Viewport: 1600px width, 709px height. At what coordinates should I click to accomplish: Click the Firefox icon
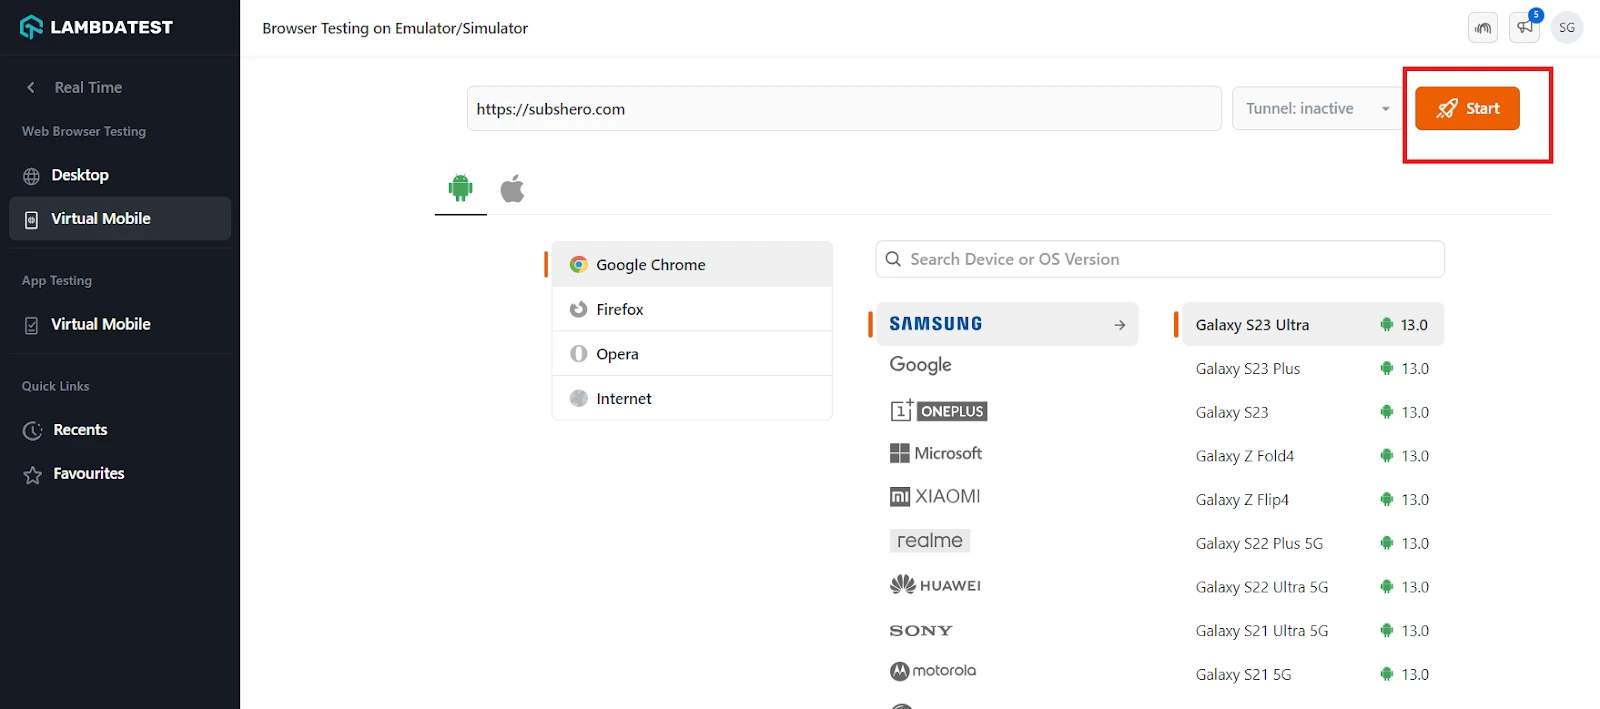tap(578, 309)
